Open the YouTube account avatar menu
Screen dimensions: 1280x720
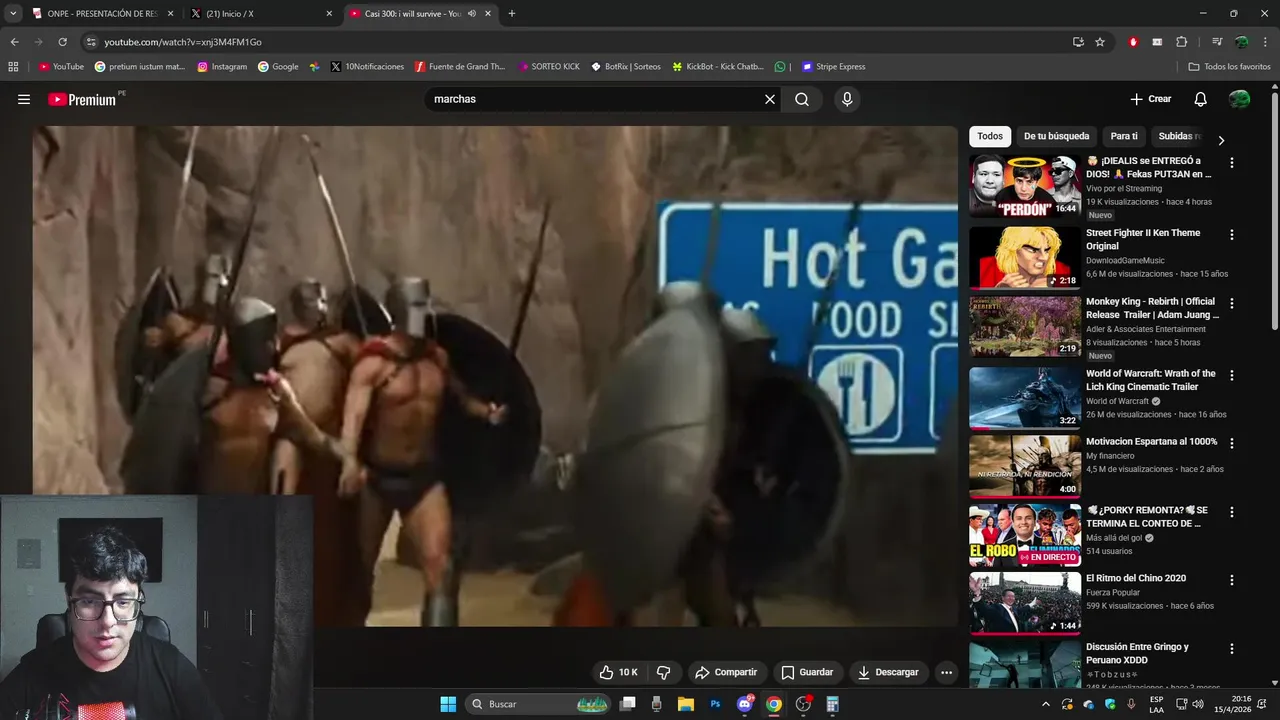pos(1239,99)
